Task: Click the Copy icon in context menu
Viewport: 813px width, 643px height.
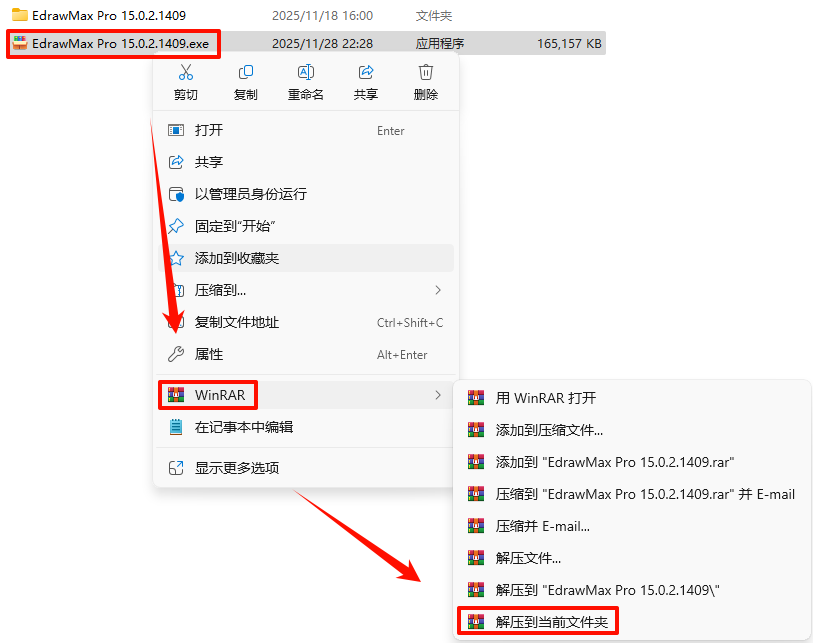Action: coord(246,72)
